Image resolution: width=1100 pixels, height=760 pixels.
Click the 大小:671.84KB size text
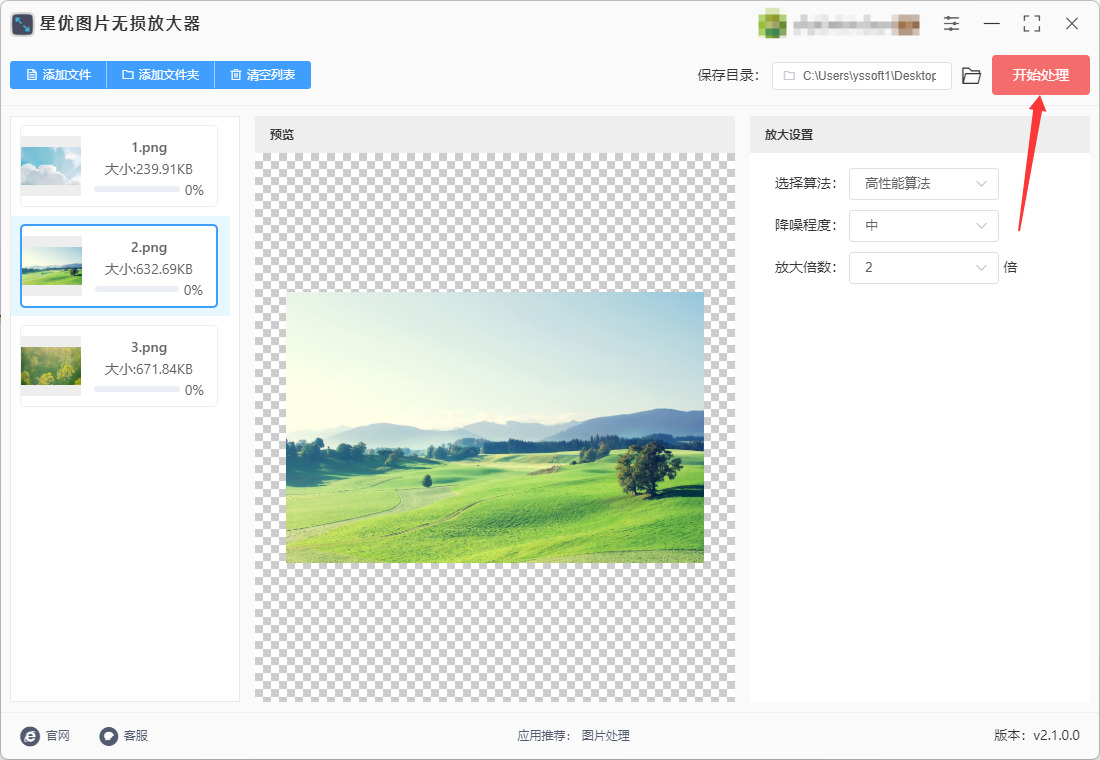[149, 369]
